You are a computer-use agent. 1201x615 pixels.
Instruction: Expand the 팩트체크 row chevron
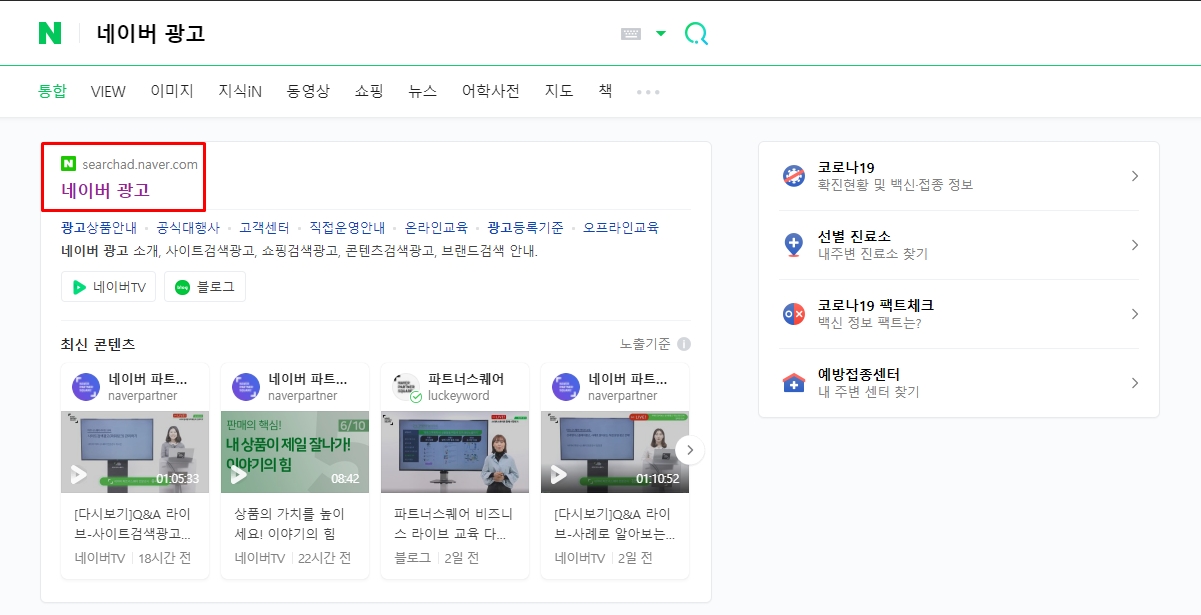tap(1135, 314)
